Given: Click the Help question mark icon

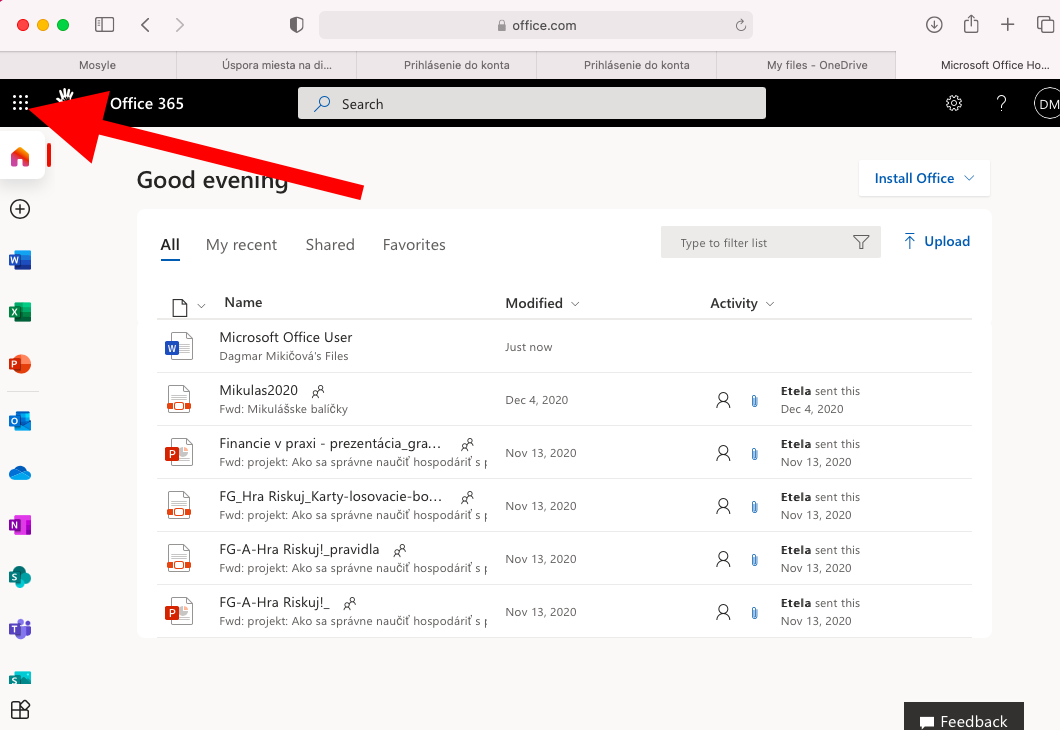Looking at the screenshot, I should coord(1001,104).
